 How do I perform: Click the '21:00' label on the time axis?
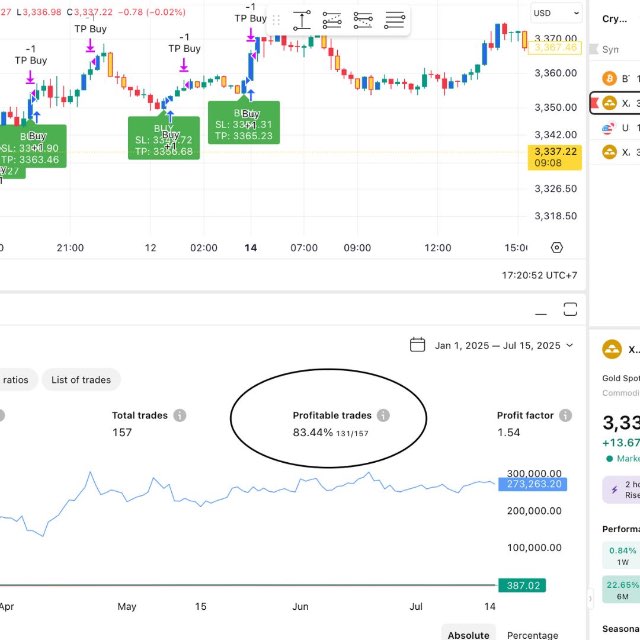[x=70, y=248]
